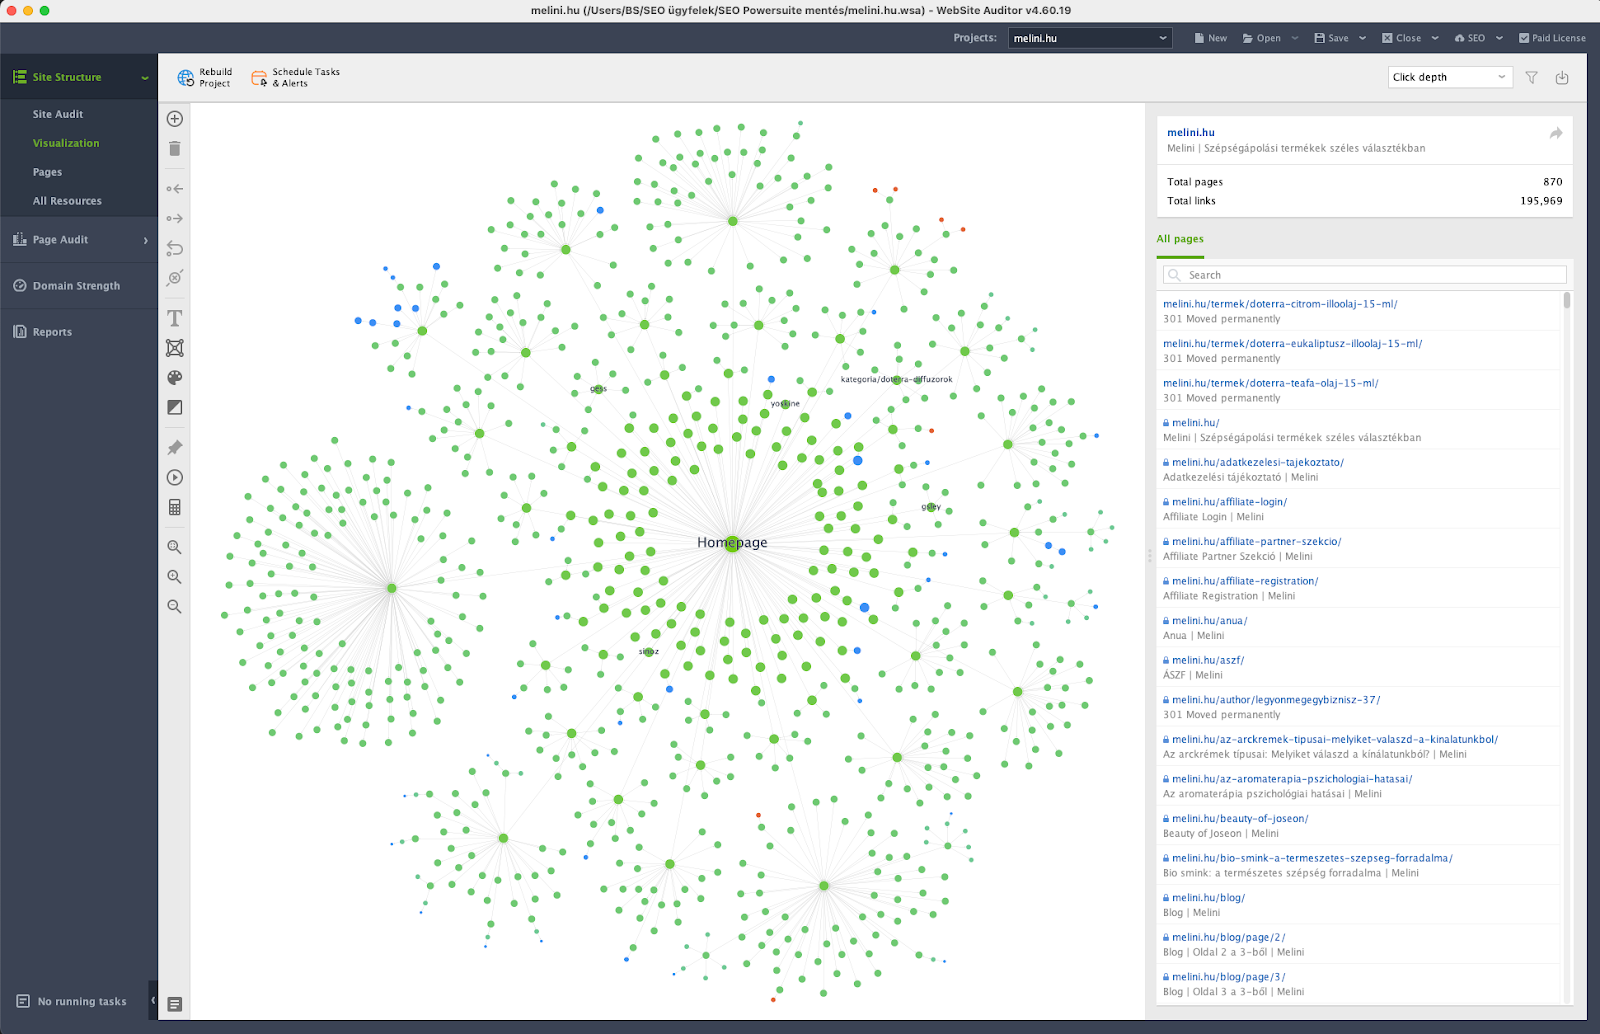Open Site Audit in sidebar
The height and width of the screenshot is (1034, 1600).
click(x=58, y=114)
